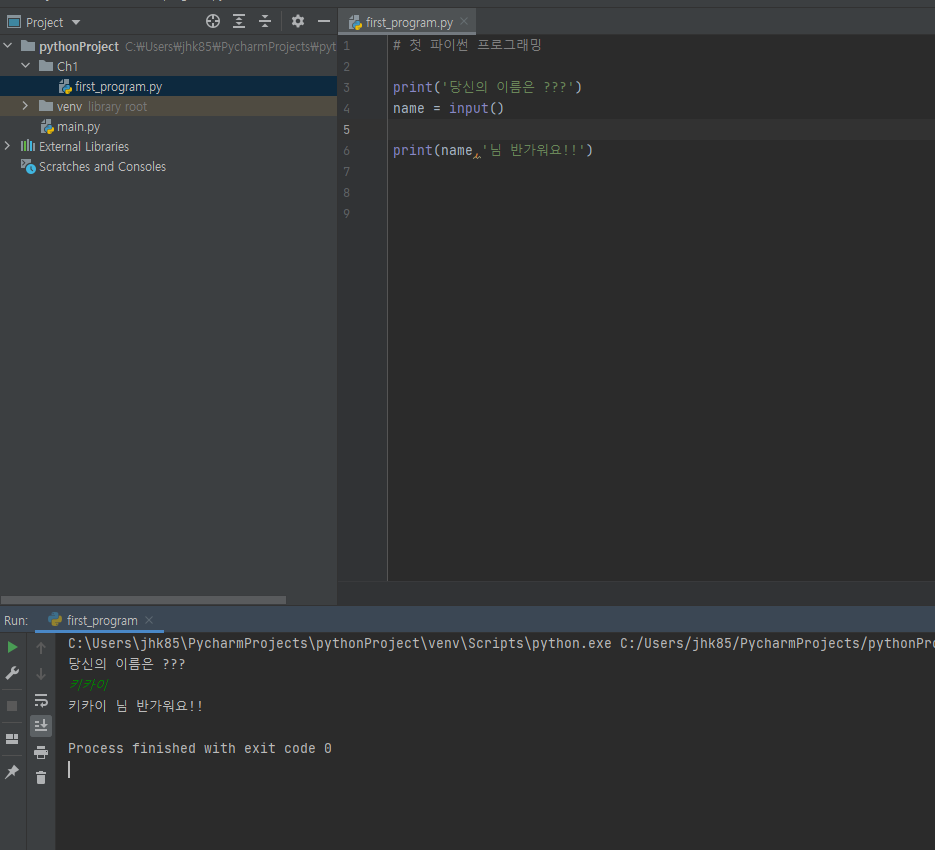
Task: Click the Pin Tab icon in Run panel
Action: point(12,772)
